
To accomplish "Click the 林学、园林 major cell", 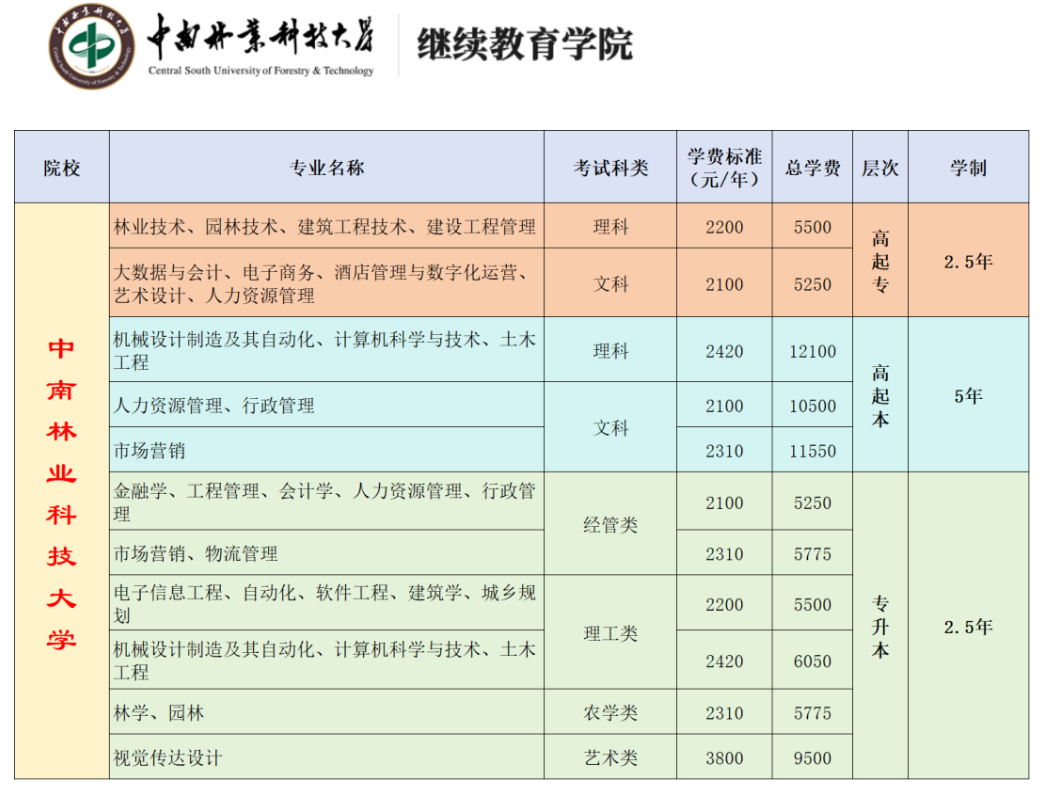I will (x=327, y=712).
